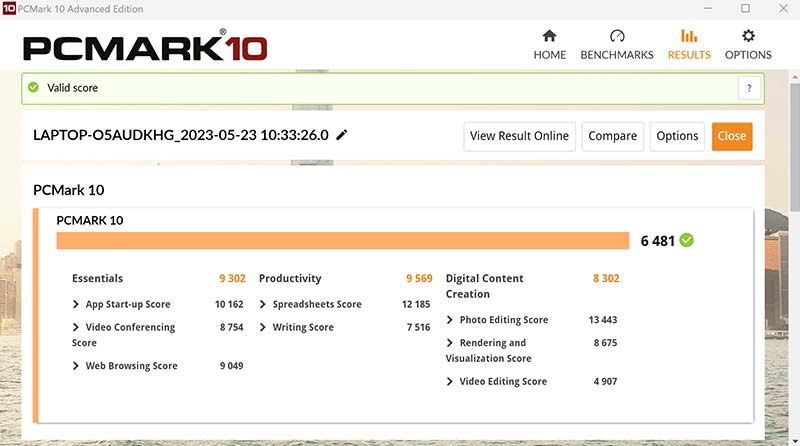Click the green checkmark beside 6 481
Viewport: 800px width, 446px height.
687,240
